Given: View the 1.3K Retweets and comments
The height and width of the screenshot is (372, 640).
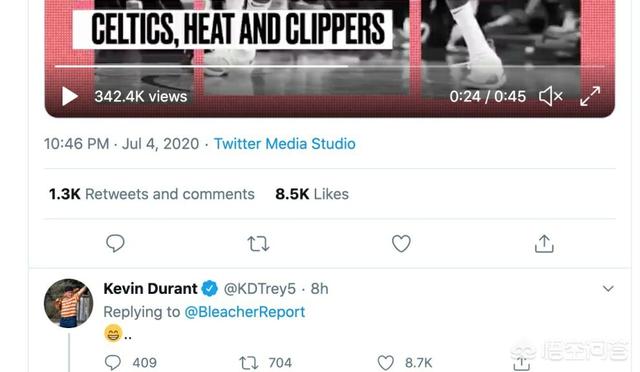Looking at the screenshot, I should click(x=151, y=194).
